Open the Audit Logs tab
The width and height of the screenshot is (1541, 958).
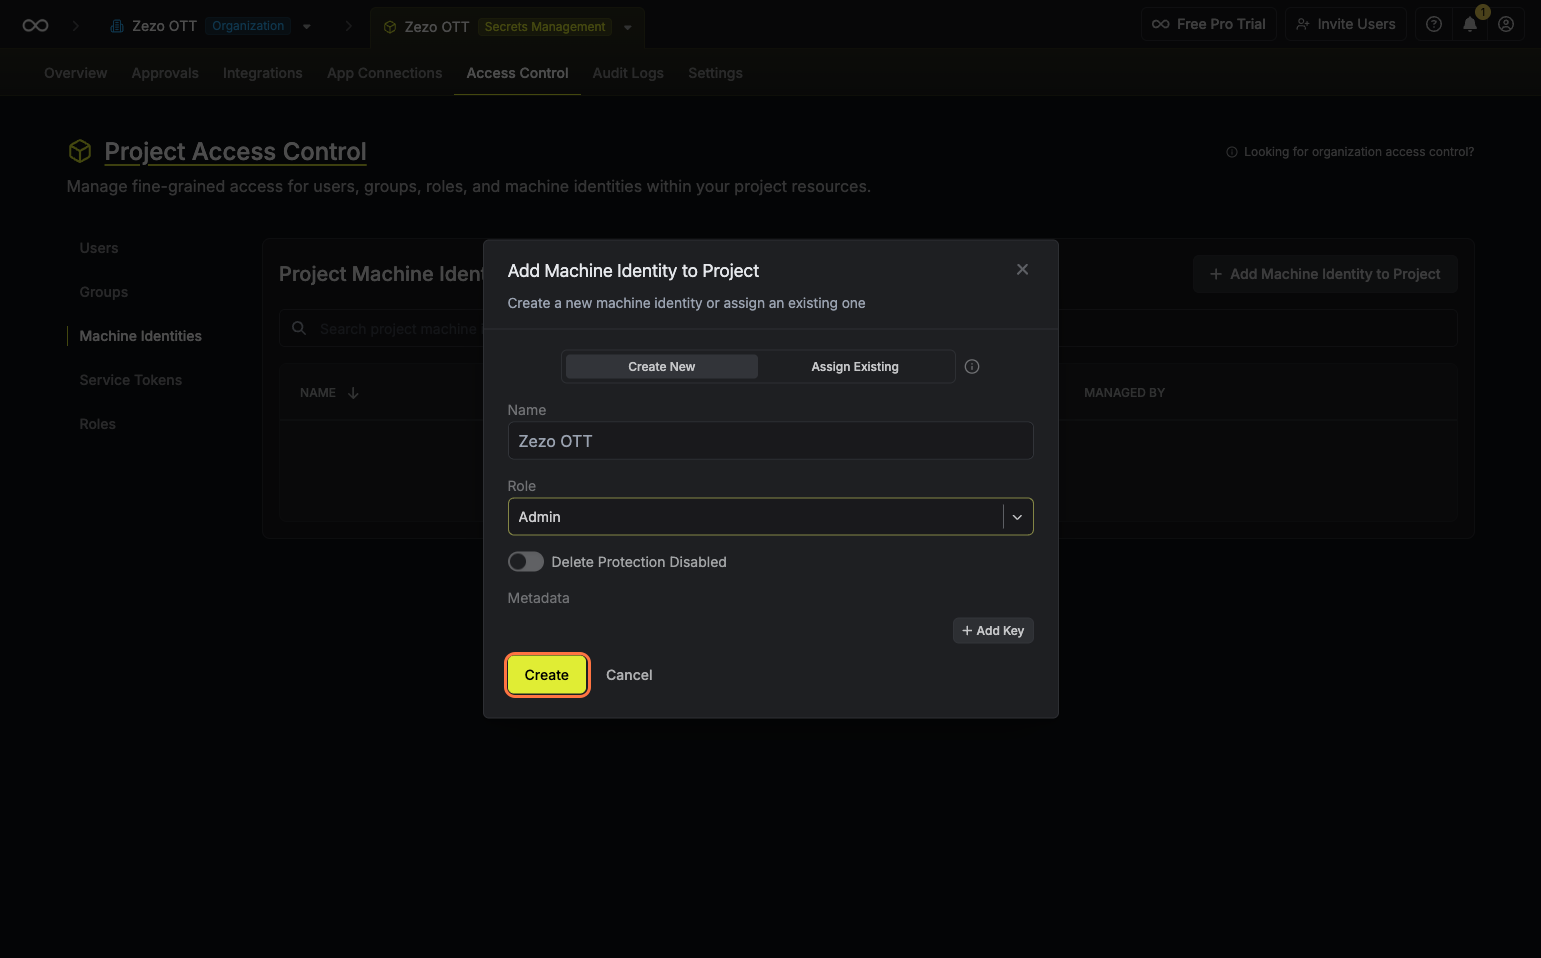pyautogui.click(x=627, y=73)
